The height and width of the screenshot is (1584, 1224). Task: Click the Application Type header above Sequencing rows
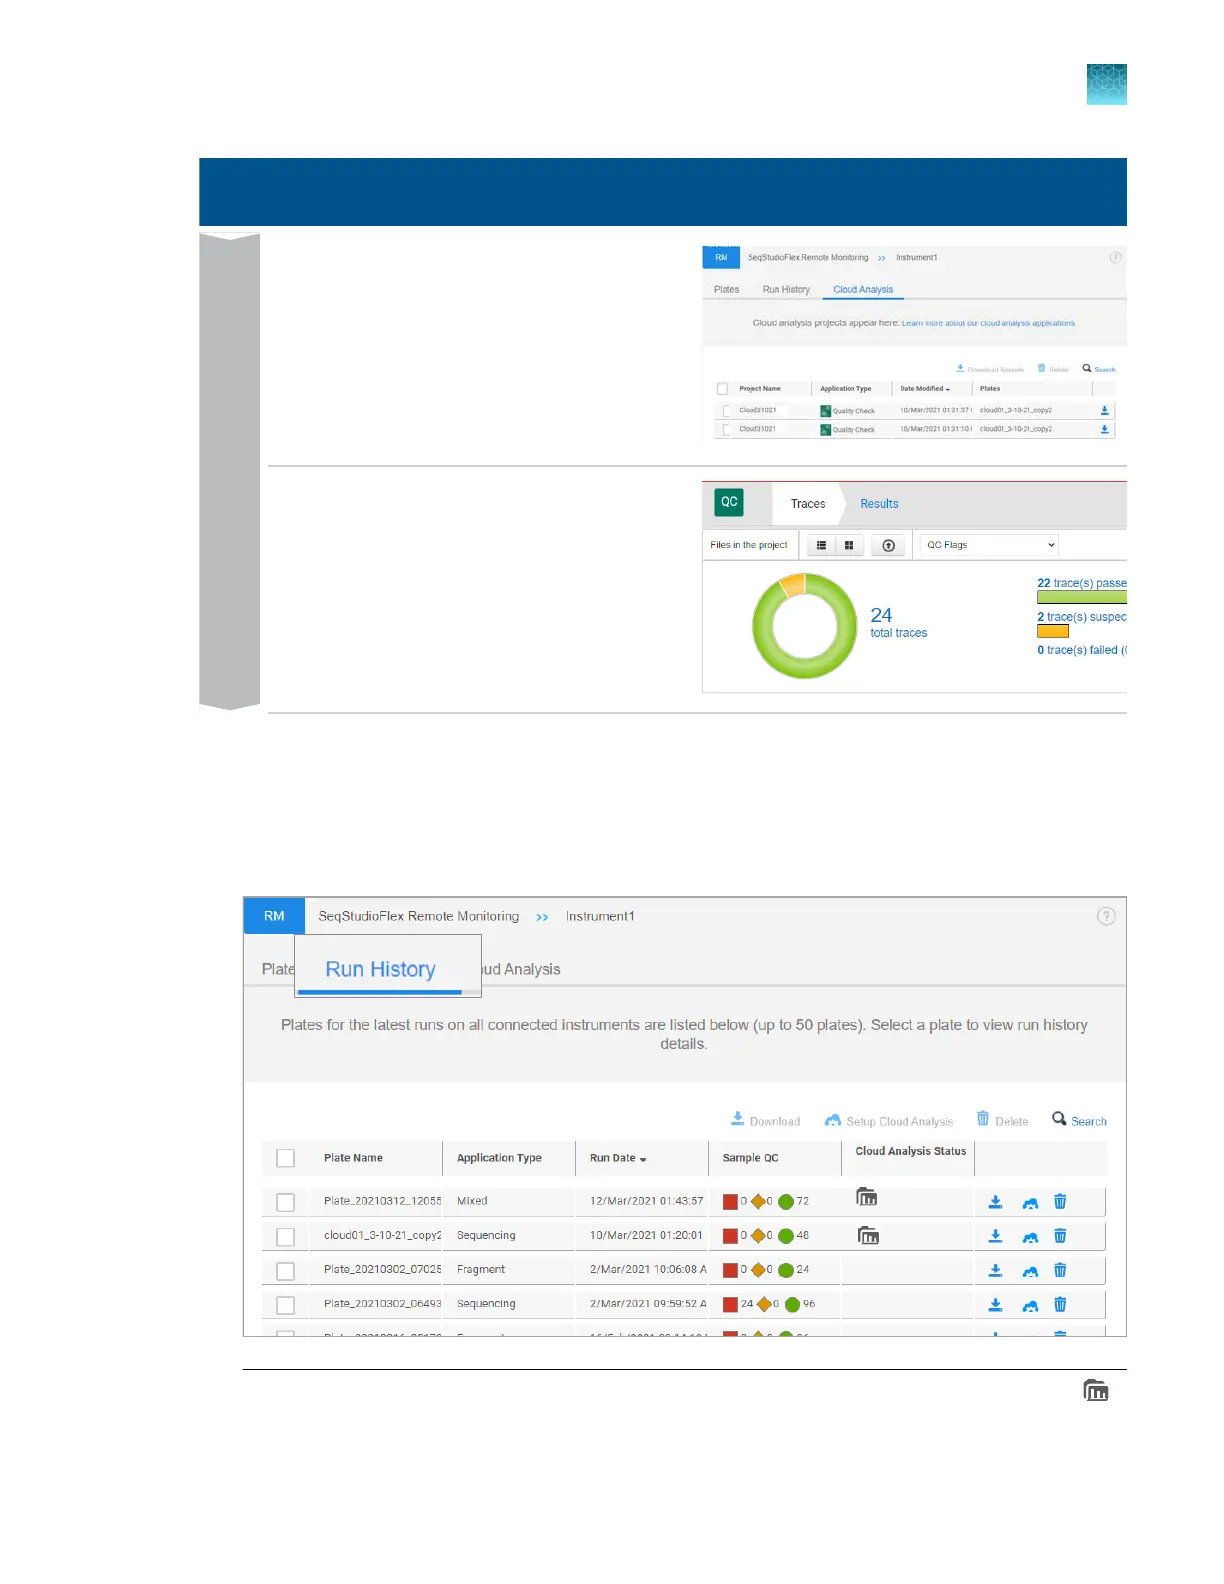click(x=499, y=1158)
